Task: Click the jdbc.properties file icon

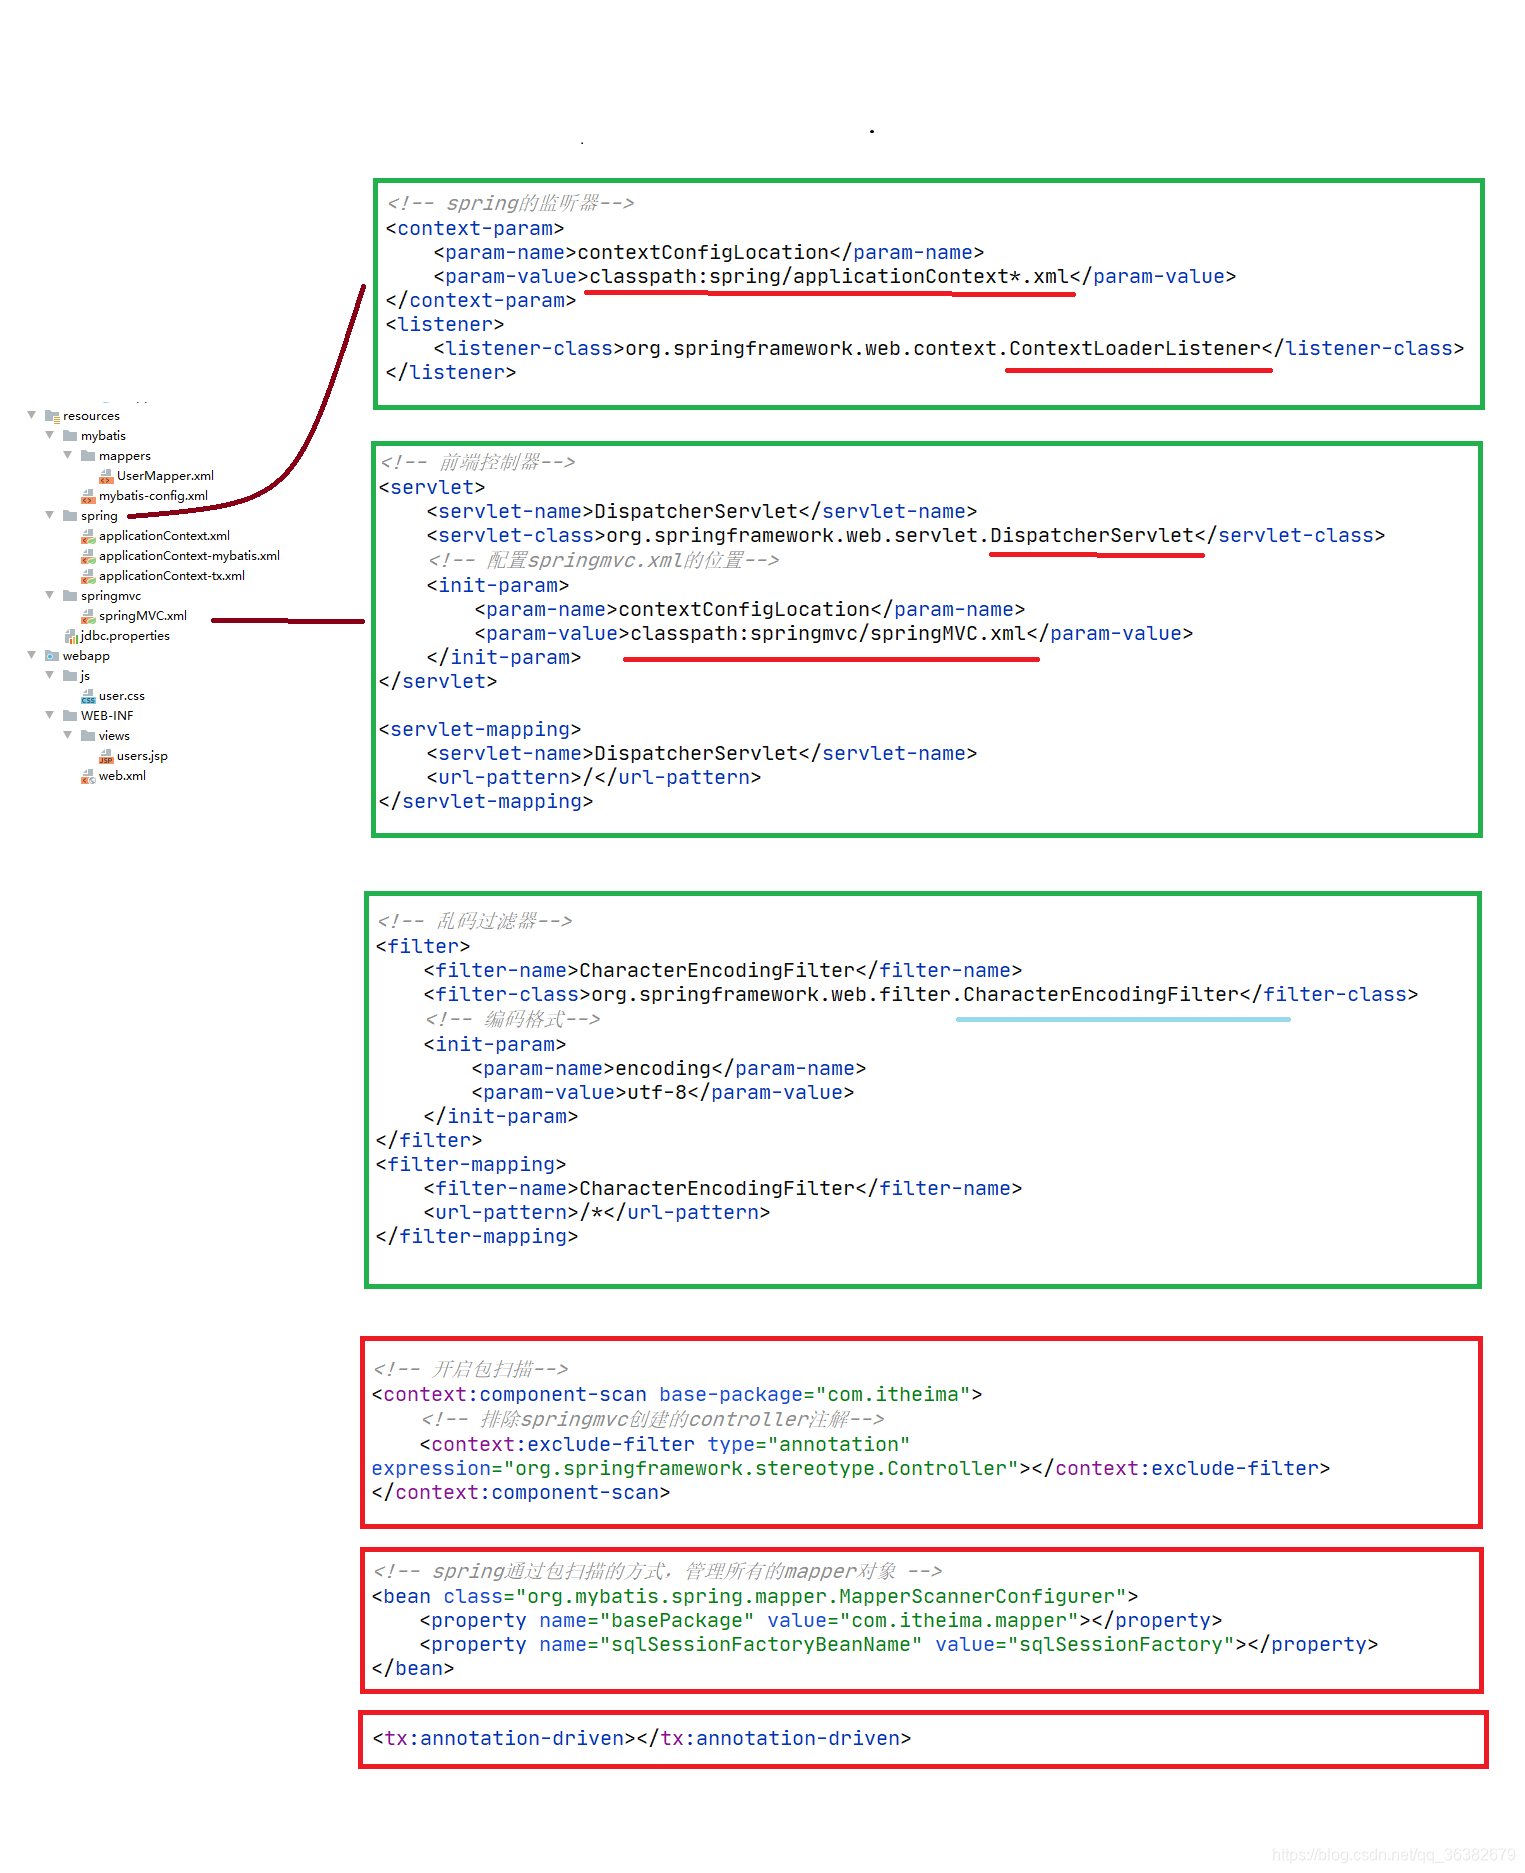Action: click(x=71, y=636)
